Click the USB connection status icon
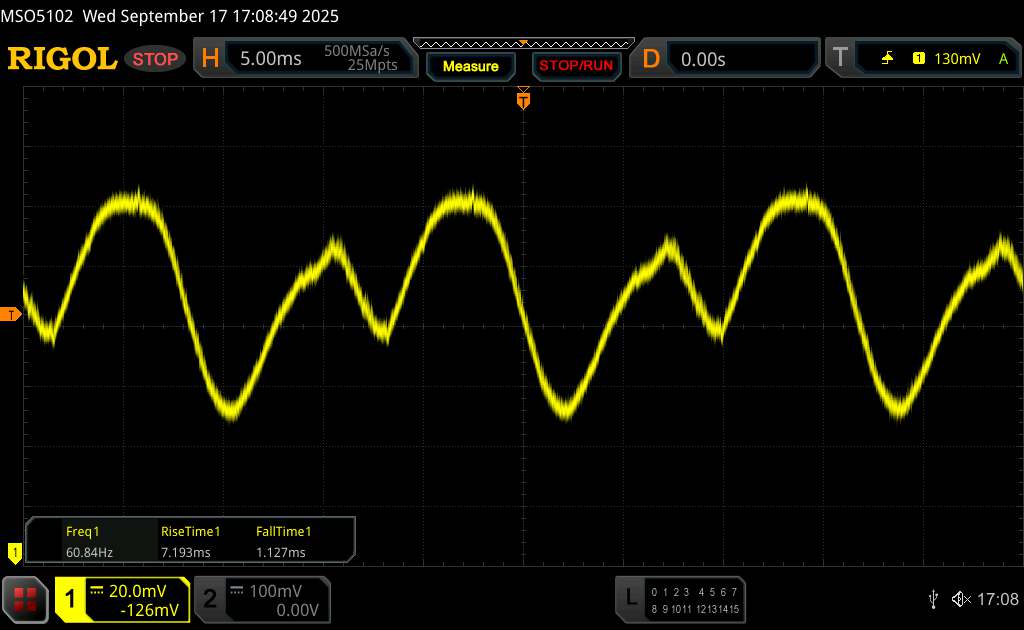The height and width of the screenshot is (630, 1024). coord(933,599)
